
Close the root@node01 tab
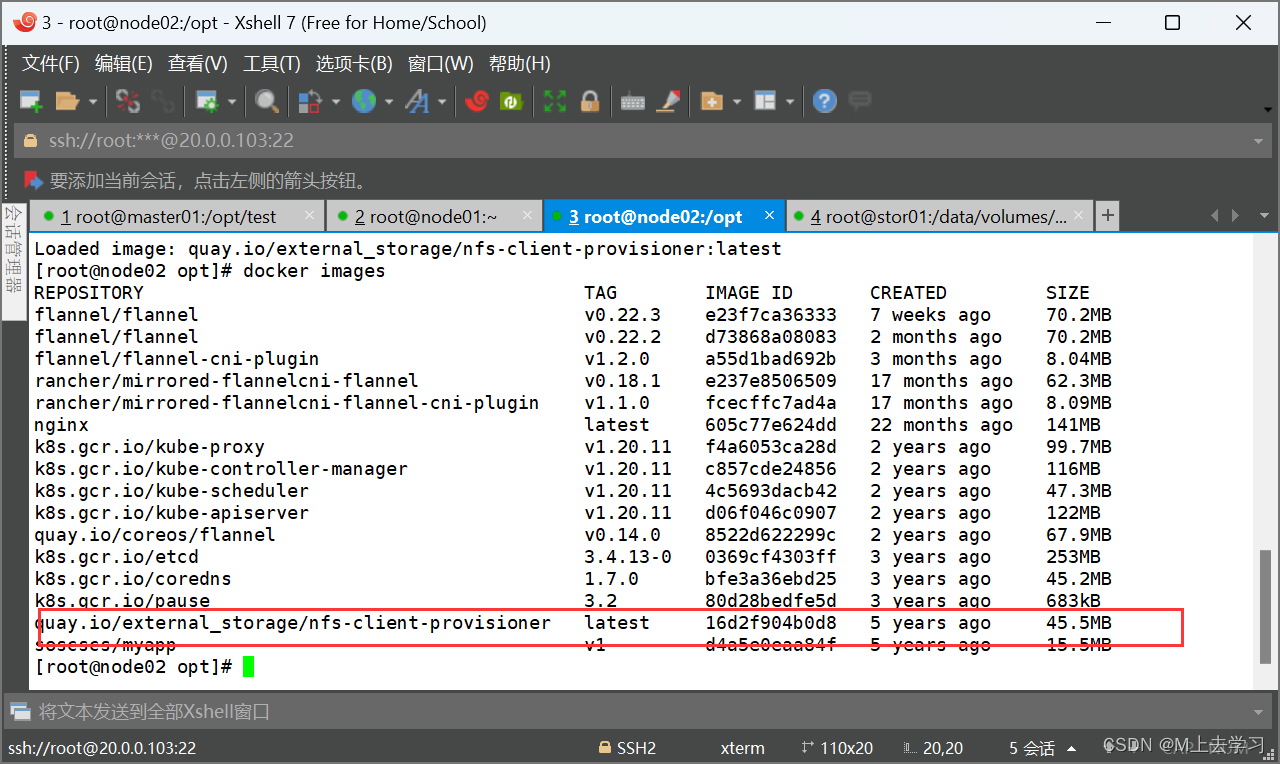point(528,215)
